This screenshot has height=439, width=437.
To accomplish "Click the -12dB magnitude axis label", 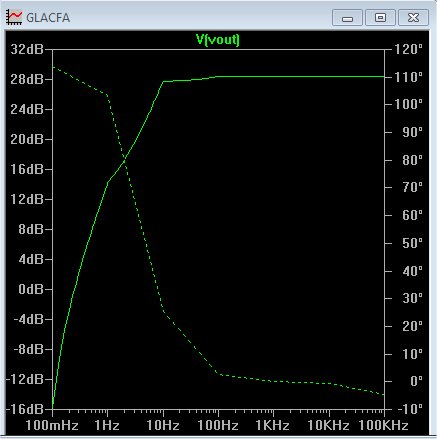I will point(25,379).
